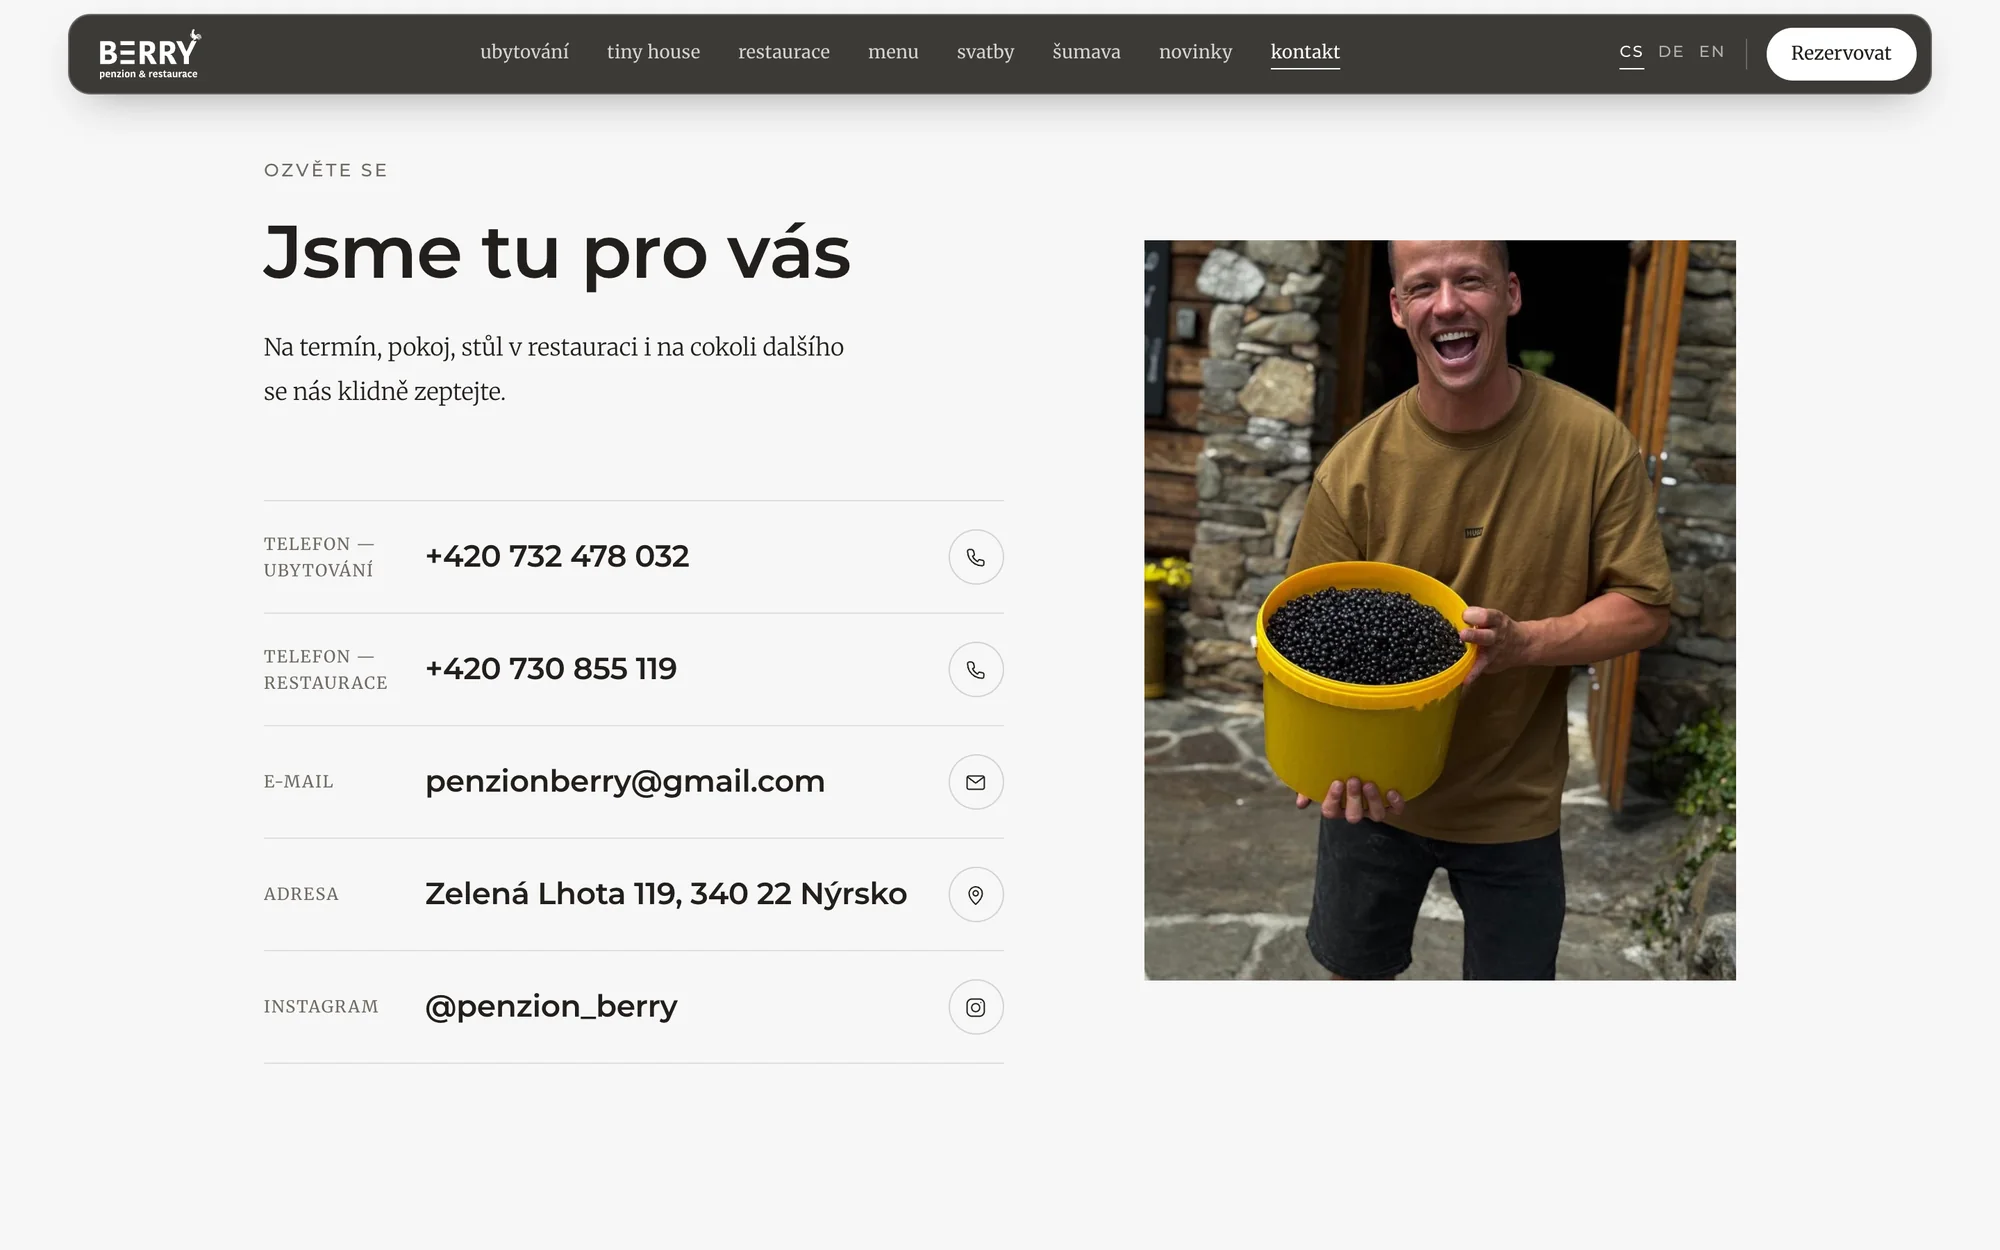Click the OZVĚTE SE label
Viewport: 2000px width, 1250px height.
click(325, 170)
